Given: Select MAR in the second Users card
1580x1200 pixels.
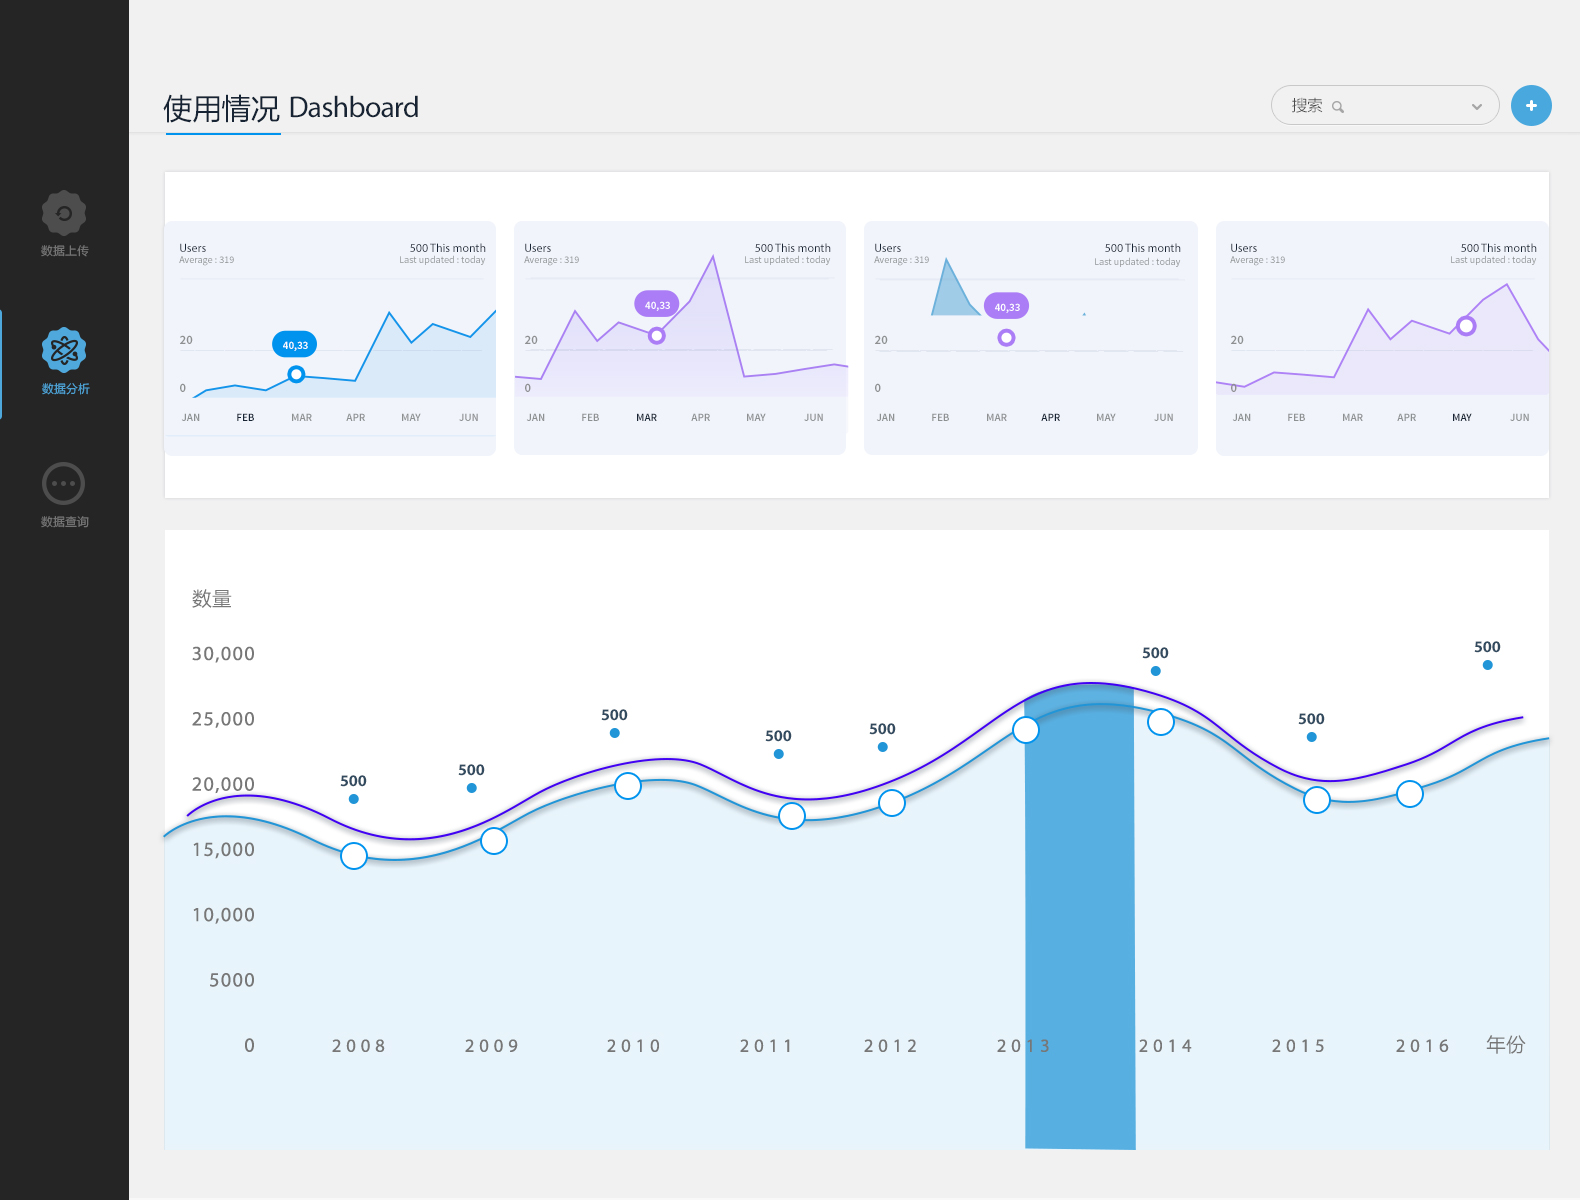Looking at the screenshot, I should tap(647, 418).
